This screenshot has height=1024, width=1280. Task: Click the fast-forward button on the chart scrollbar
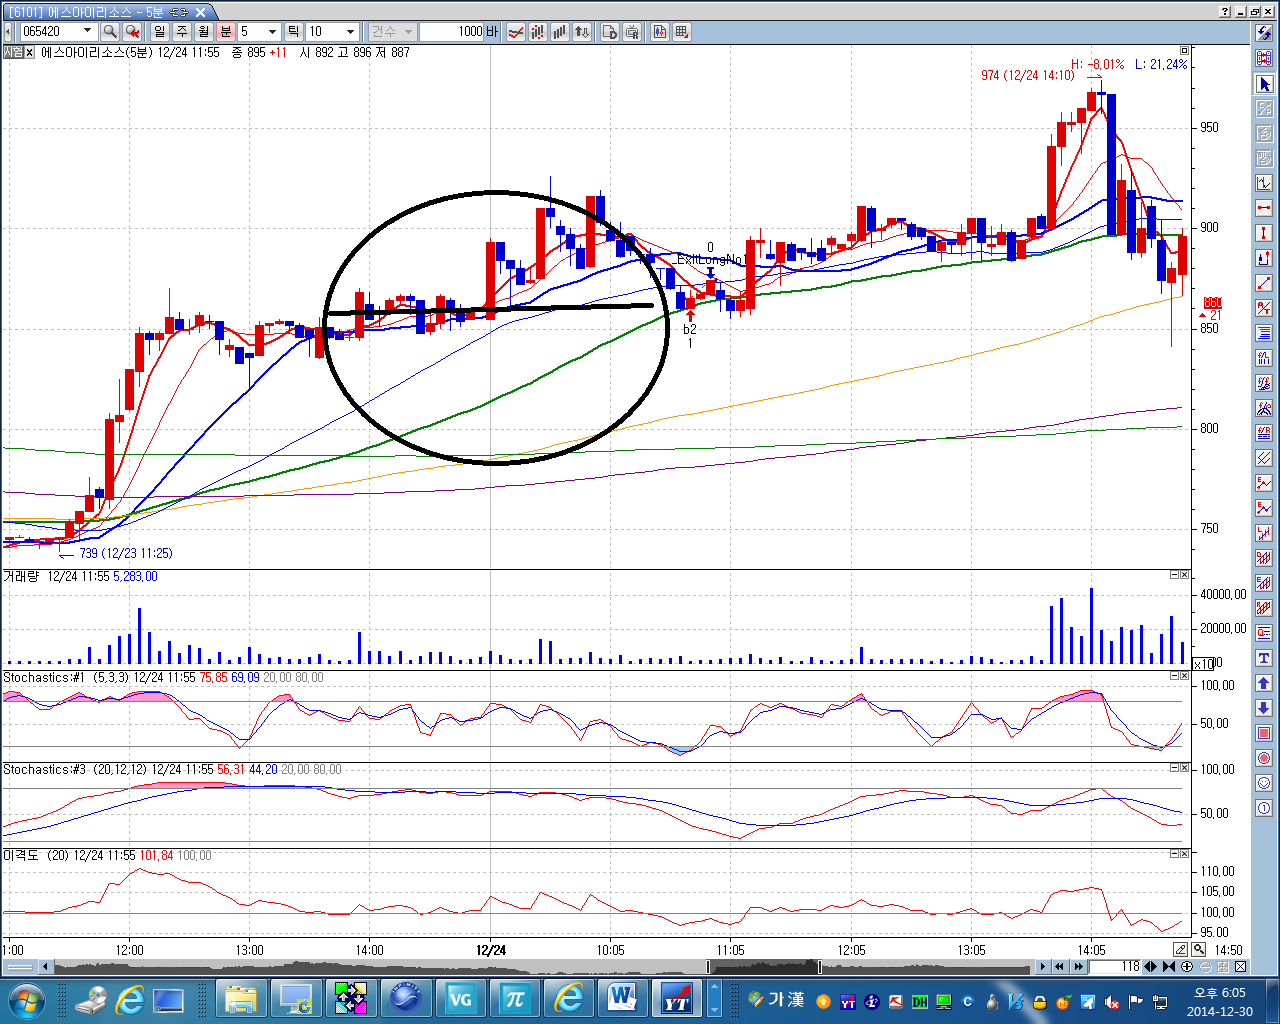(x=1078, y=967)
